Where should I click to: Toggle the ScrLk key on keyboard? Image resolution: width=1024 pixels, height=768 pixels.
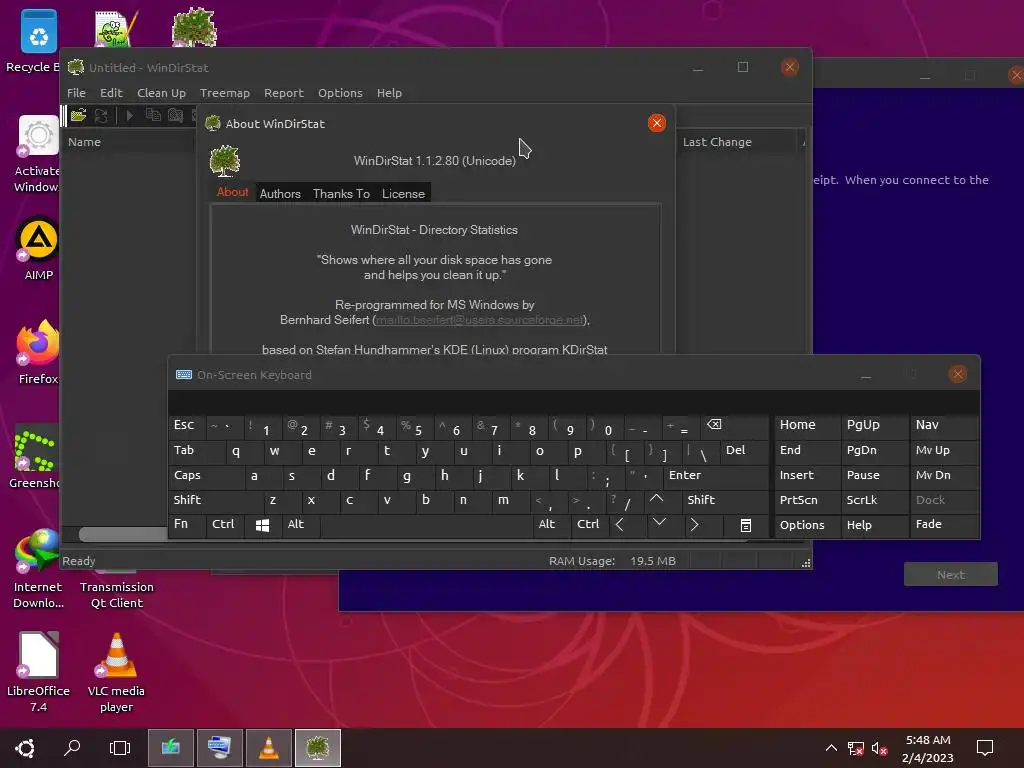(874, 500)
